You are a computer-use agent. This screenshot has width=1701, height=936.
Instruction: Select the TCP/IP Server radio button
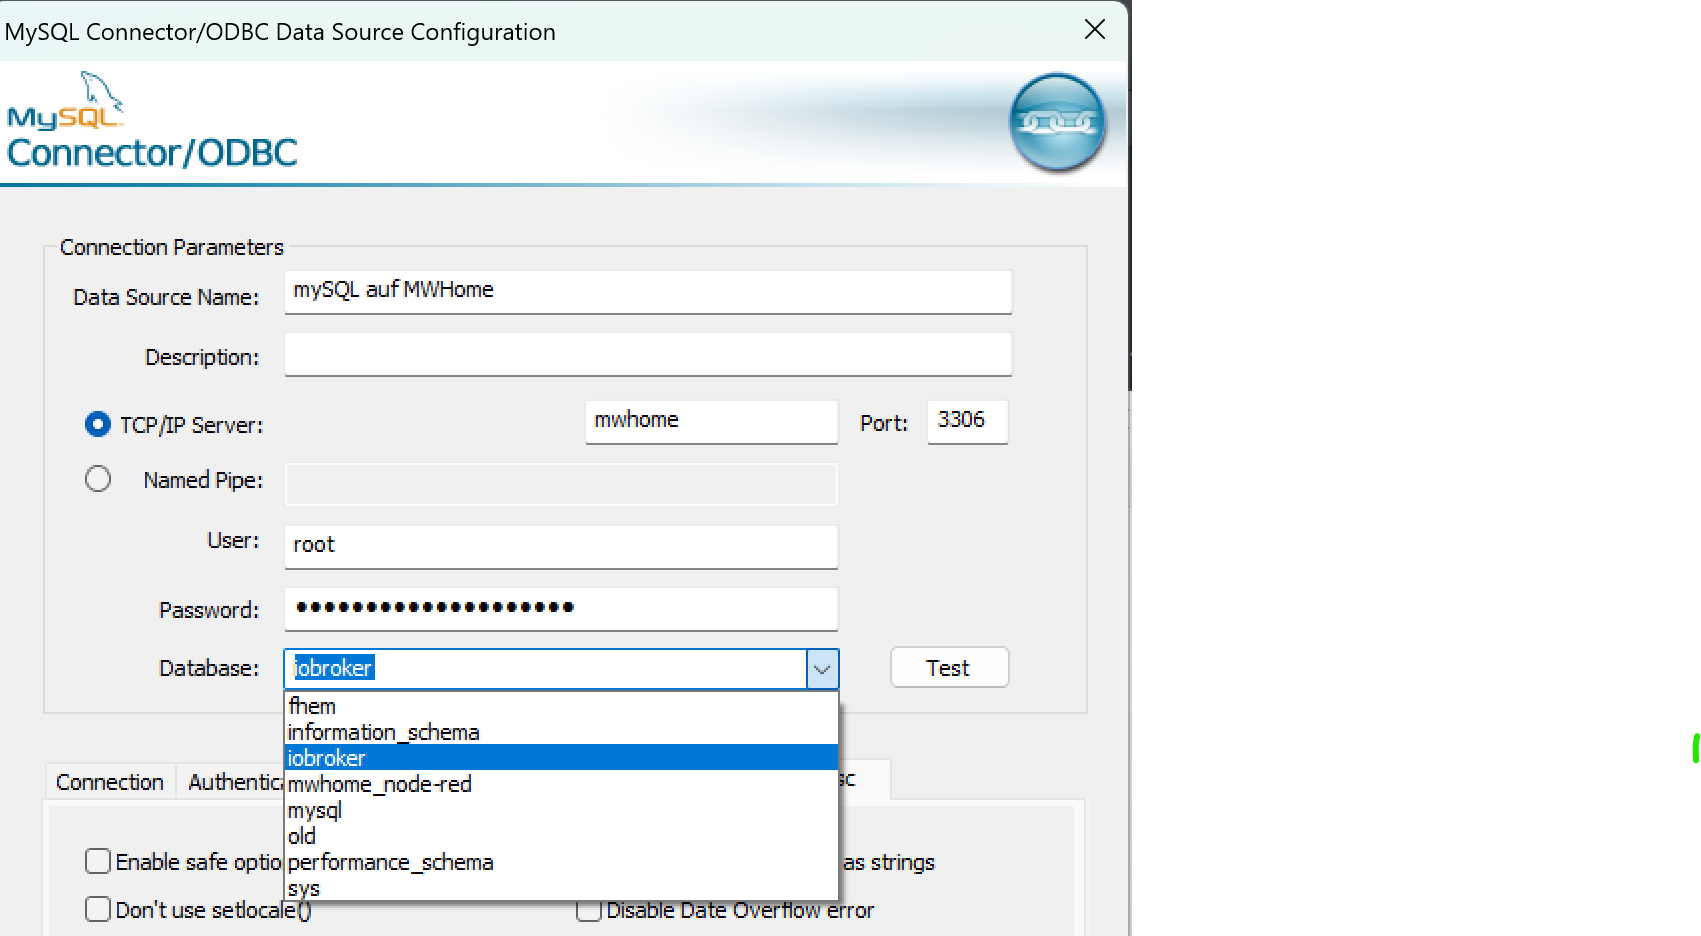click(x=98, y=425)
